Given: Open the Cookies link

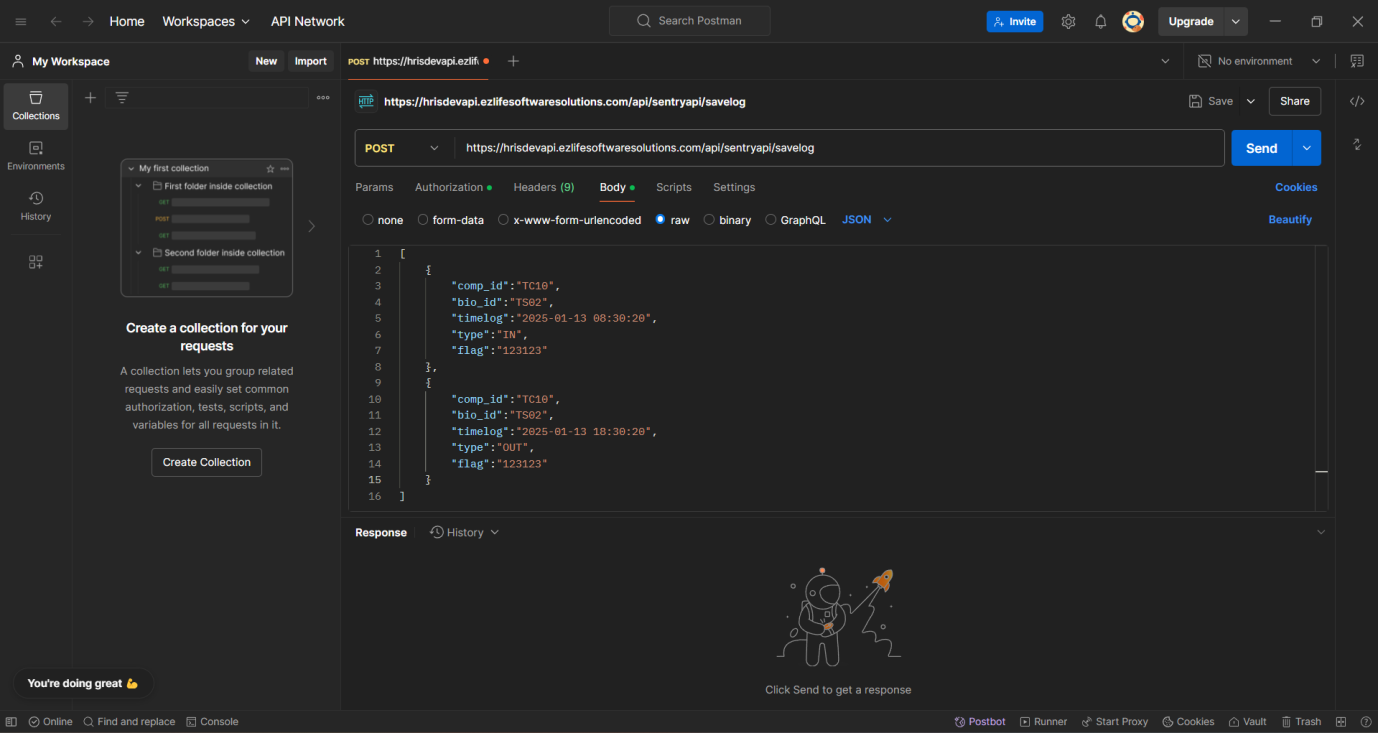Looking at the screenshot, I should [1296, 188].
